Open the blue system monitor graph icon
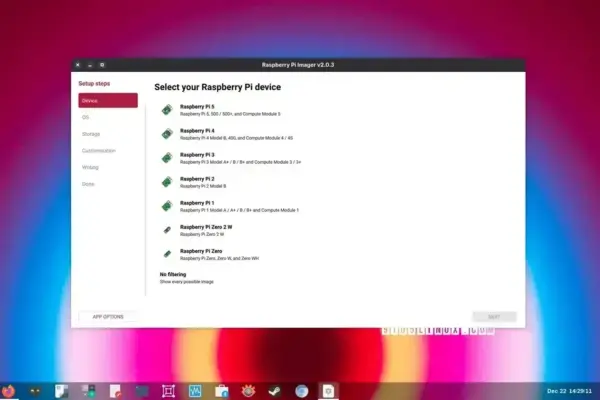600x400 pixels. (x=195, y=391)
